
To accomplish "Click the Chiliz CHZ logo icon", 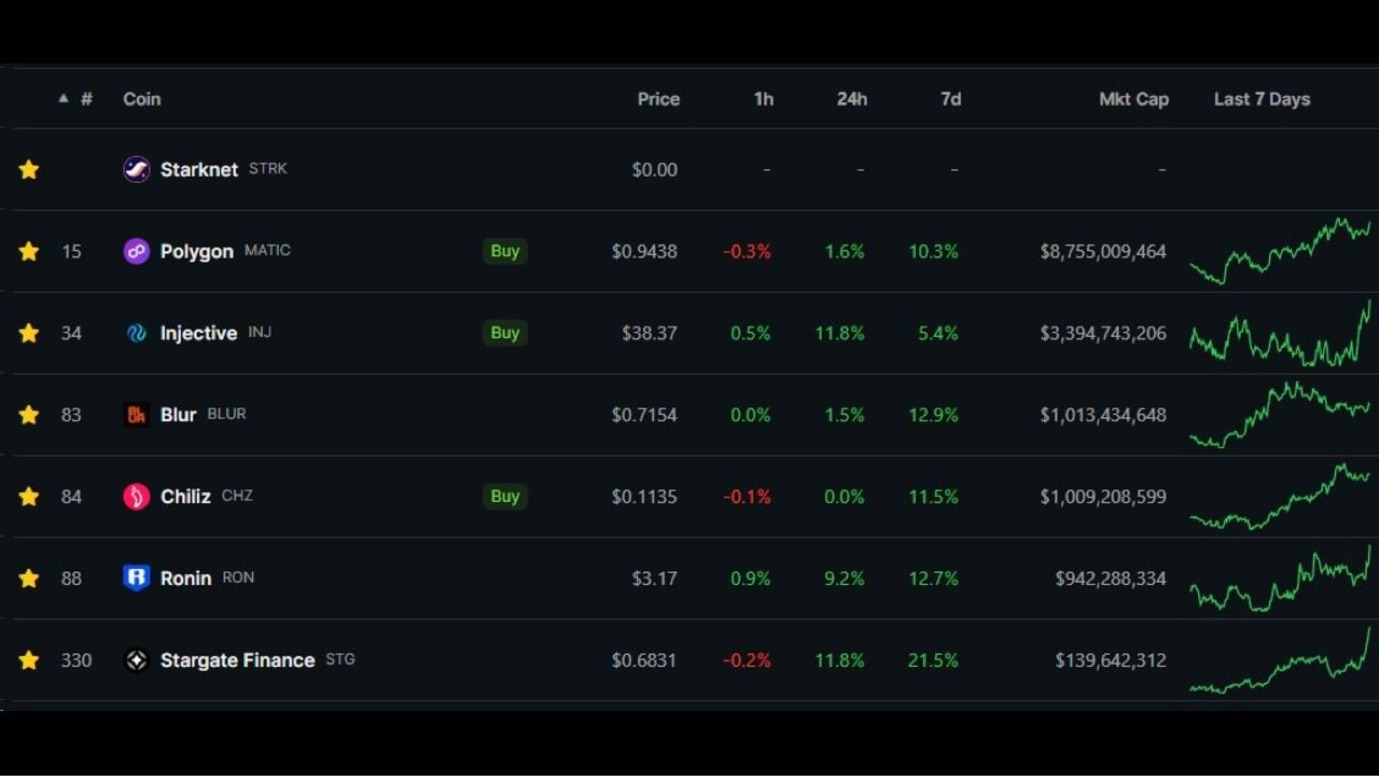I will coord(136,496).
